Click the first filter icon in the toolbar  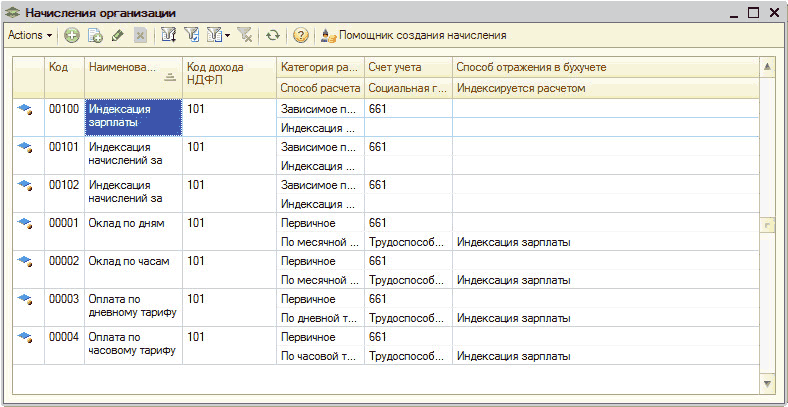[x=168, y=35]
